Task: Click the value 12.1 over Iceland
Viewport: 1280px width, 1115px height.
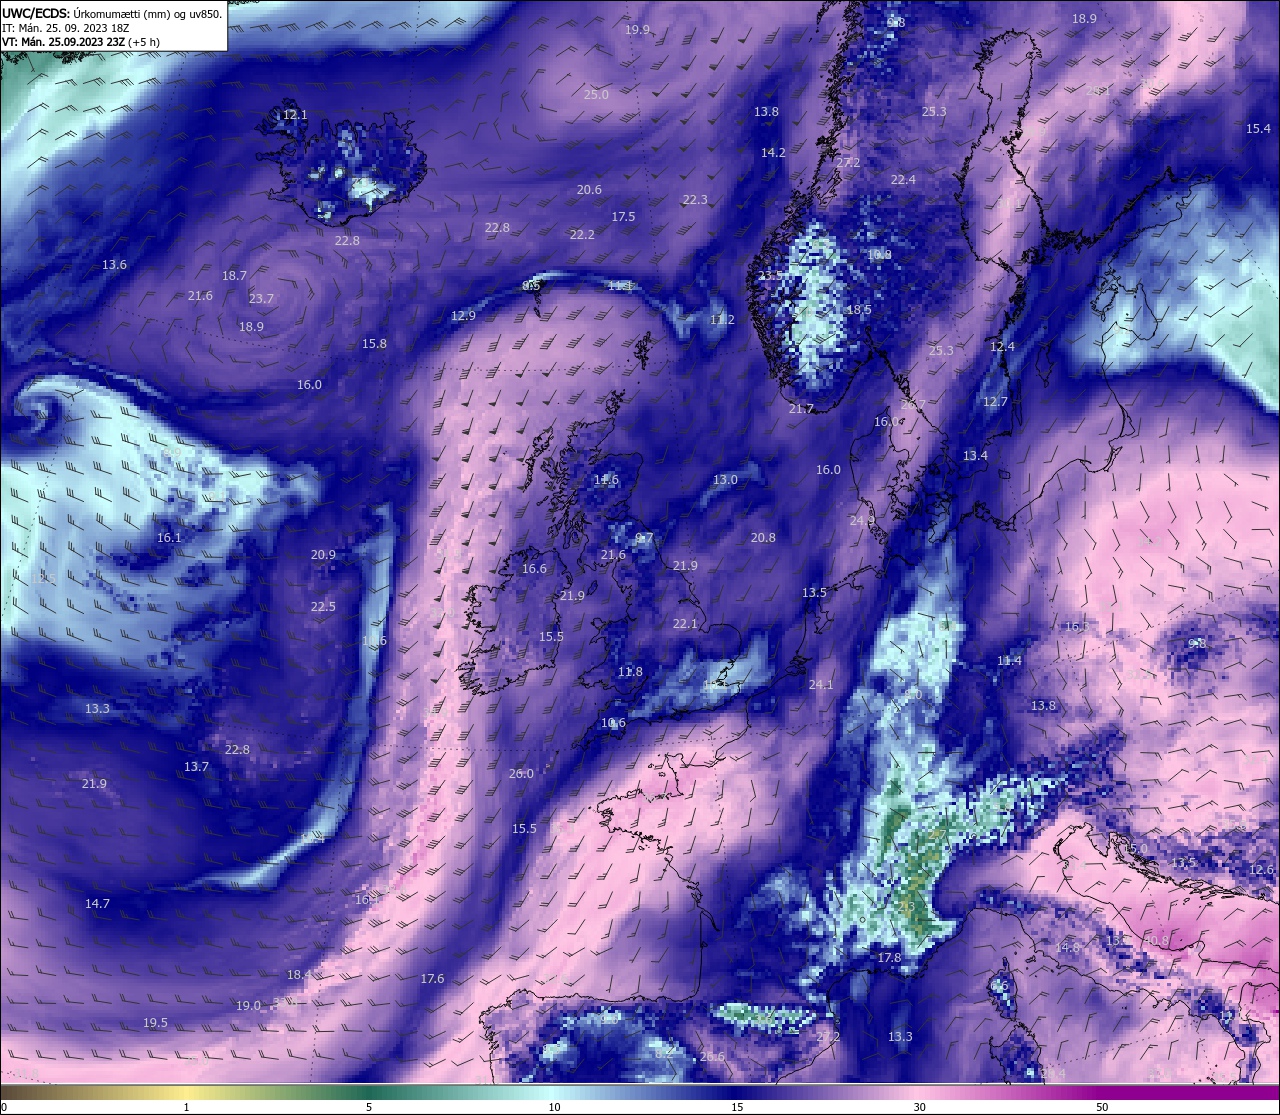Action: click(295, 115)
